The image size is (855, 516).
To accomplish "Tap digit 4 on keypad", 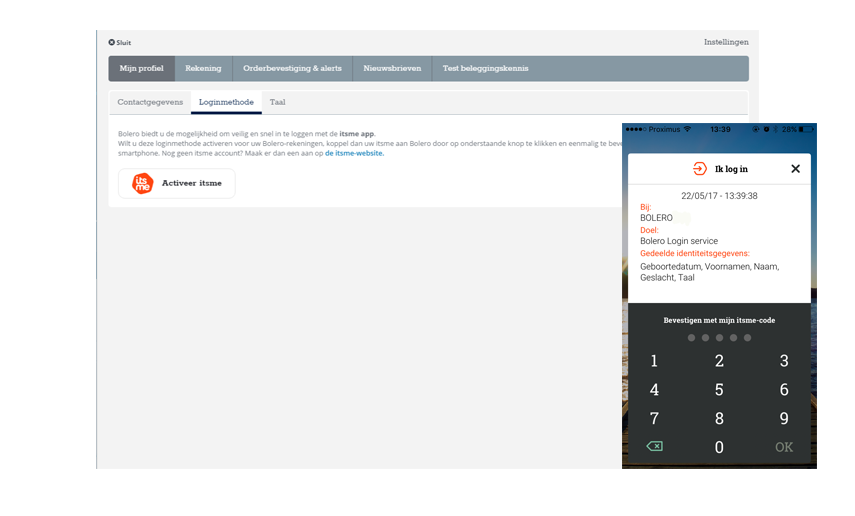I will [x=654, y=390].
